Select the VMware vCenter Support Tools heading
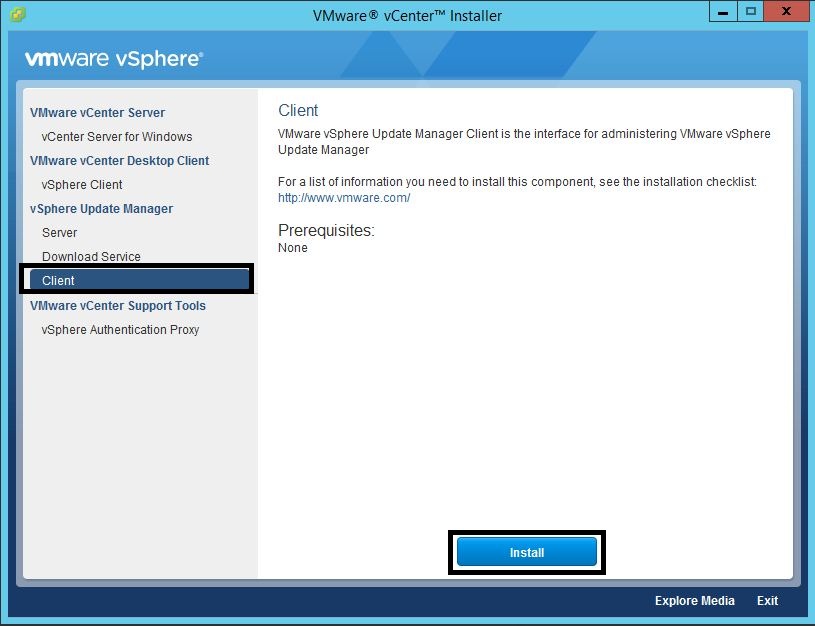 (117, 306)
